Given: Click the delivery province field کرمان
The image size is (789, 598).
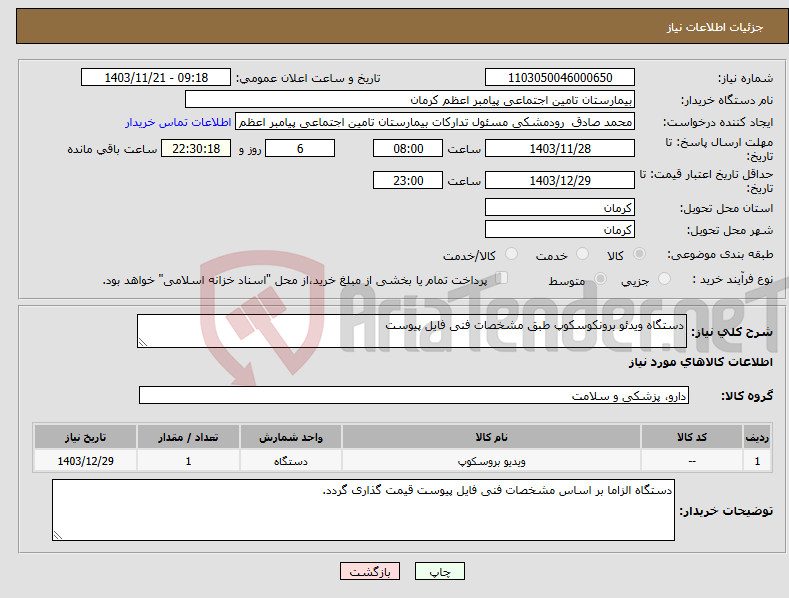Looking at the screenshot, I should tap(560, 207).
